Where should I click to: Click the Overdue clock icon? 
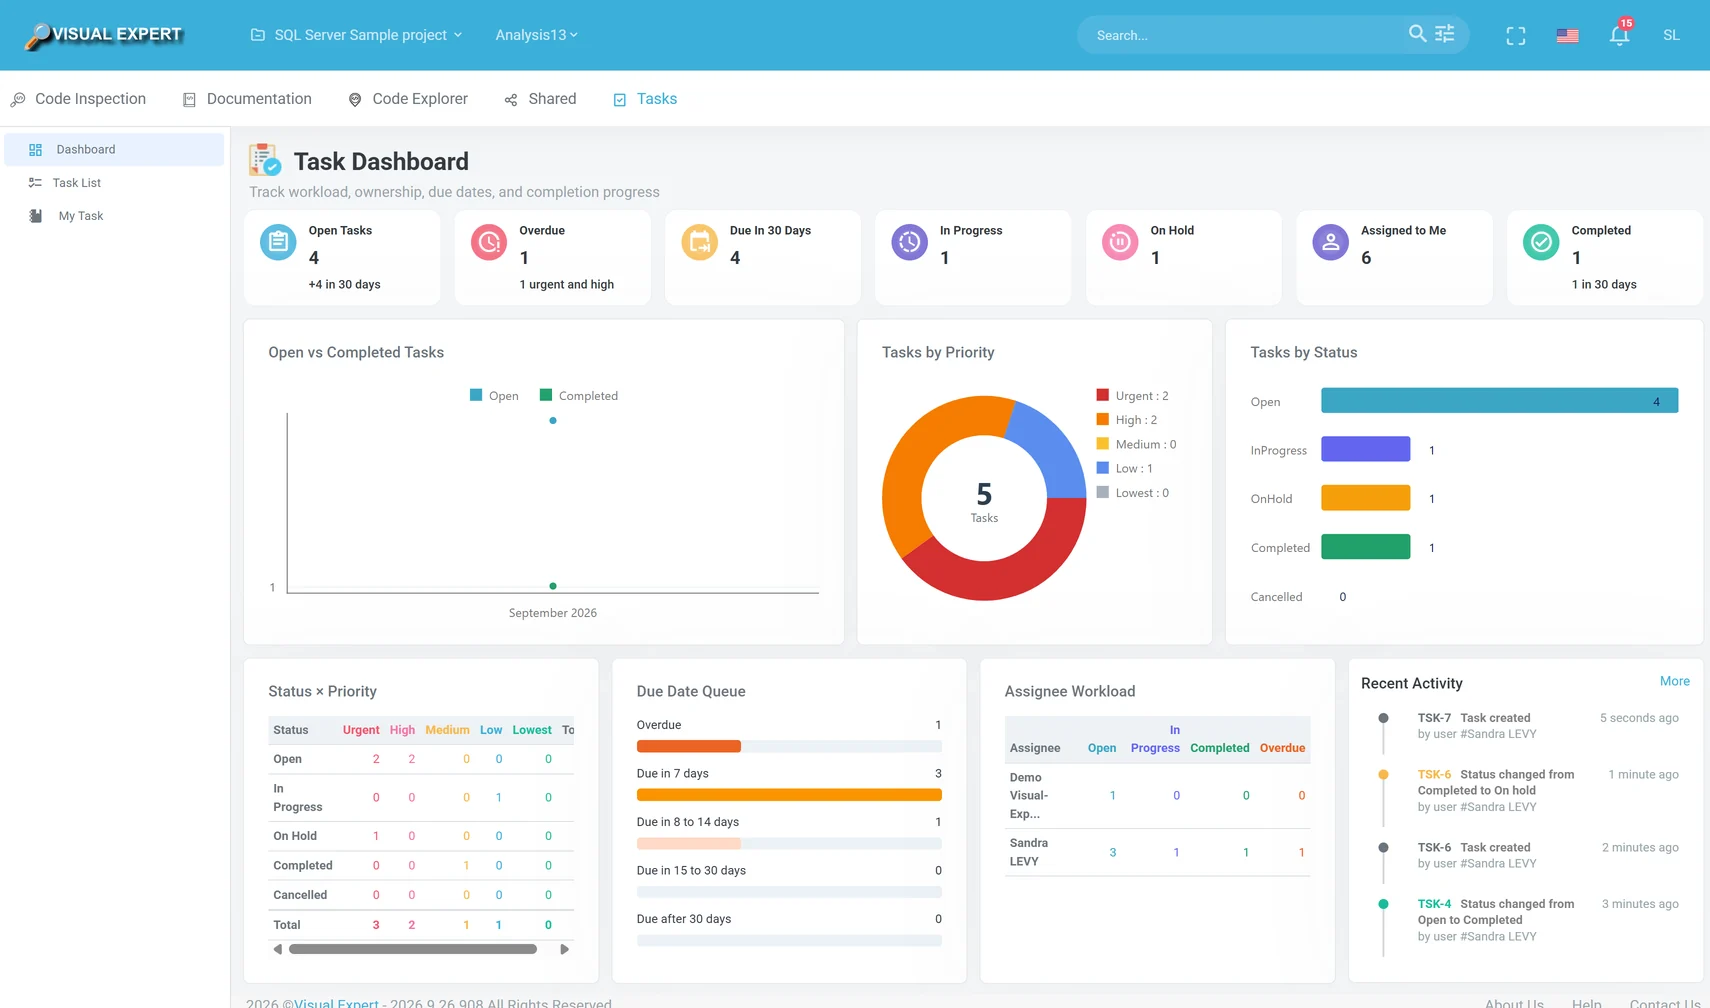(x=489, y=242)
